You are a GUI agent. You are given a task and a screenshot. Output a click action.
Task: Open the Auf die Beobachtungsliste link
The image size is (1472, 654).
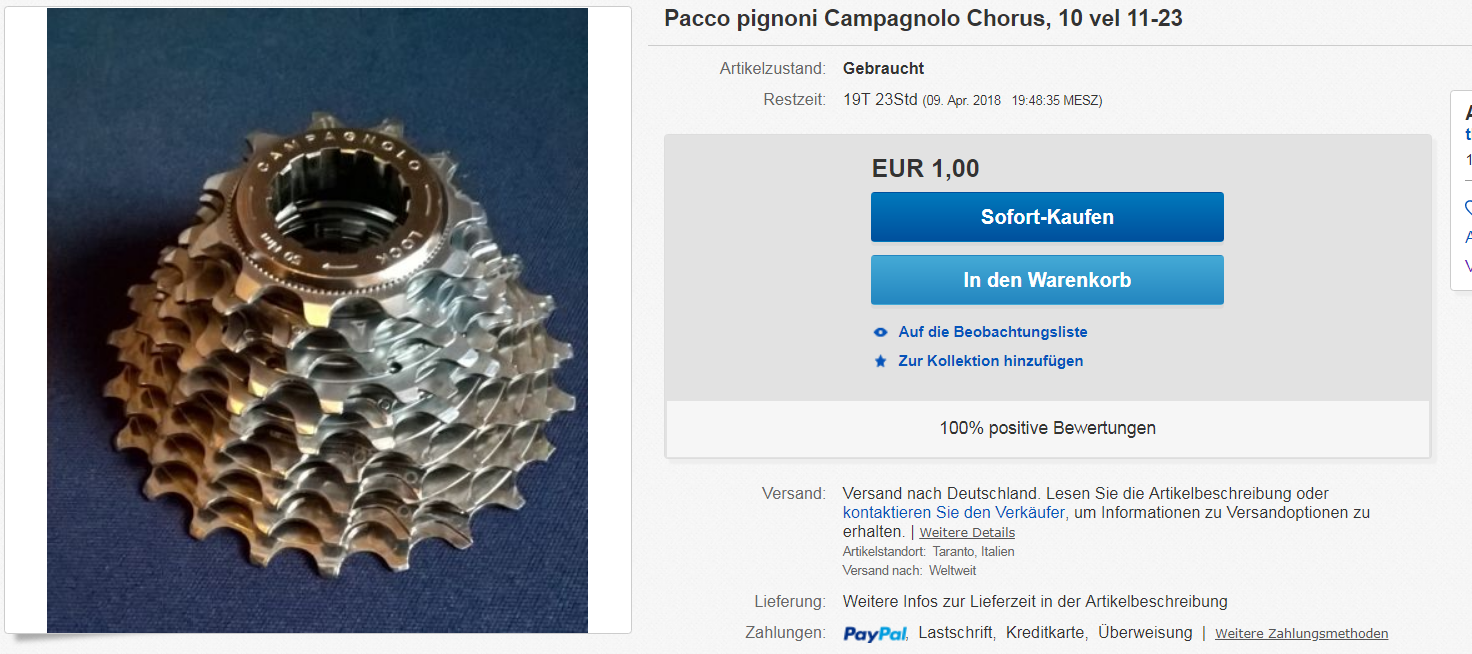click(x=992, y=332)
